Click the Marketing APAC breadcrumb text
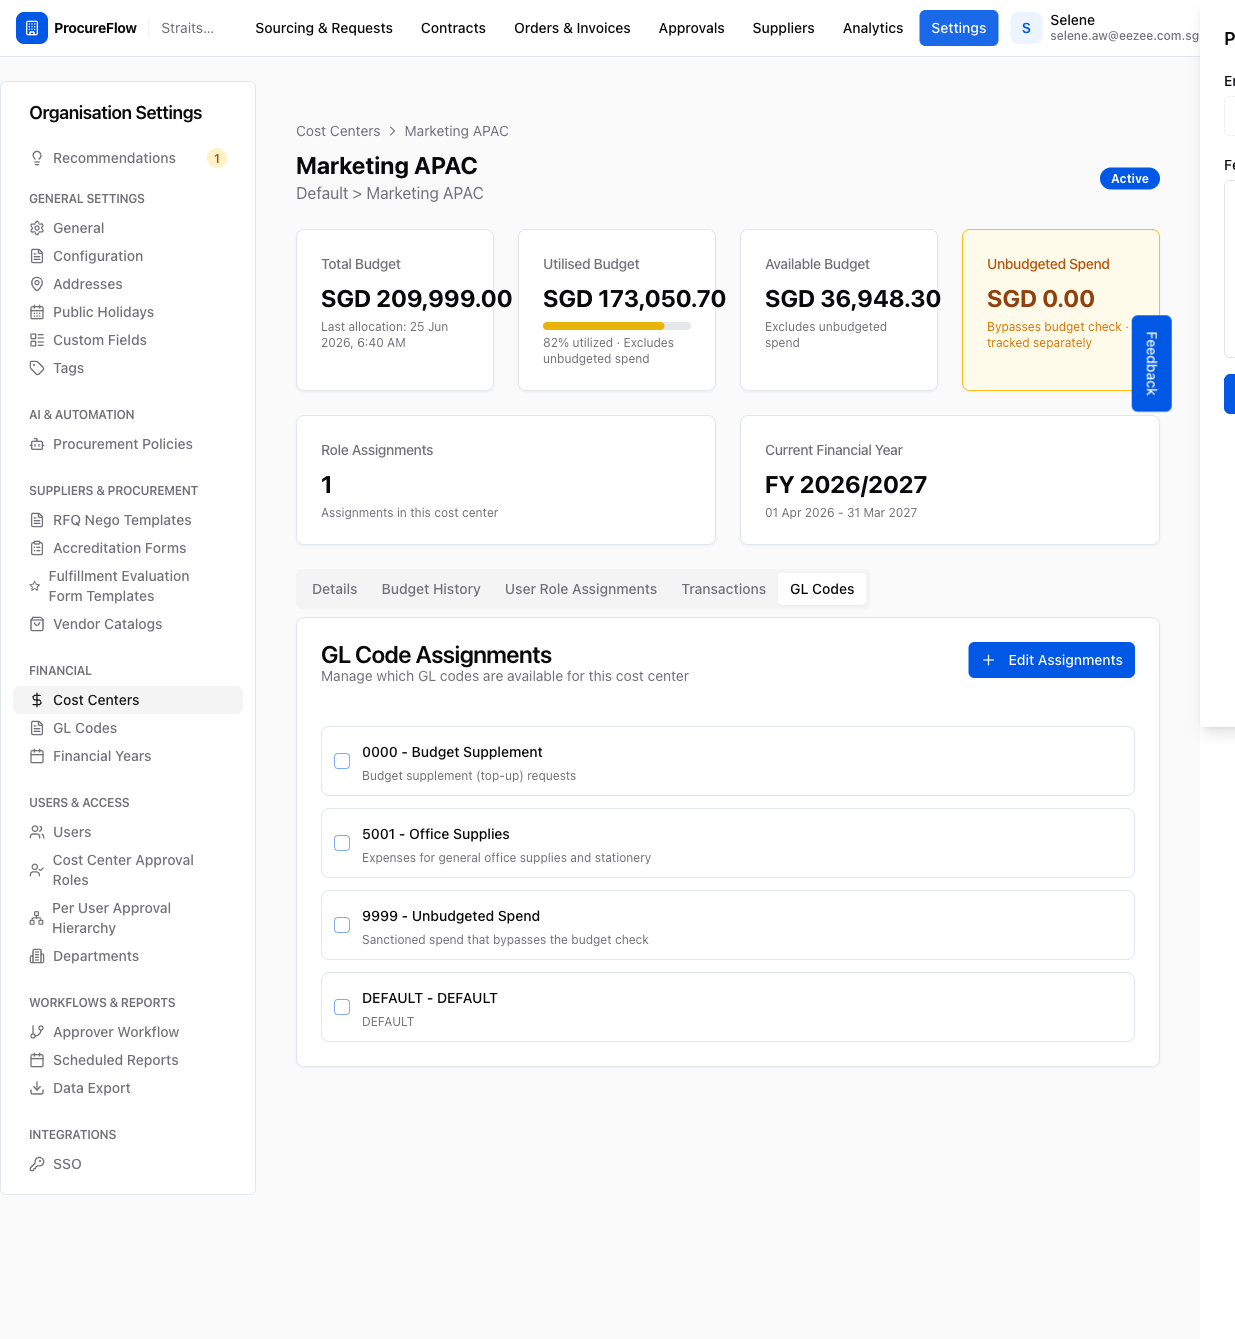 456,131
